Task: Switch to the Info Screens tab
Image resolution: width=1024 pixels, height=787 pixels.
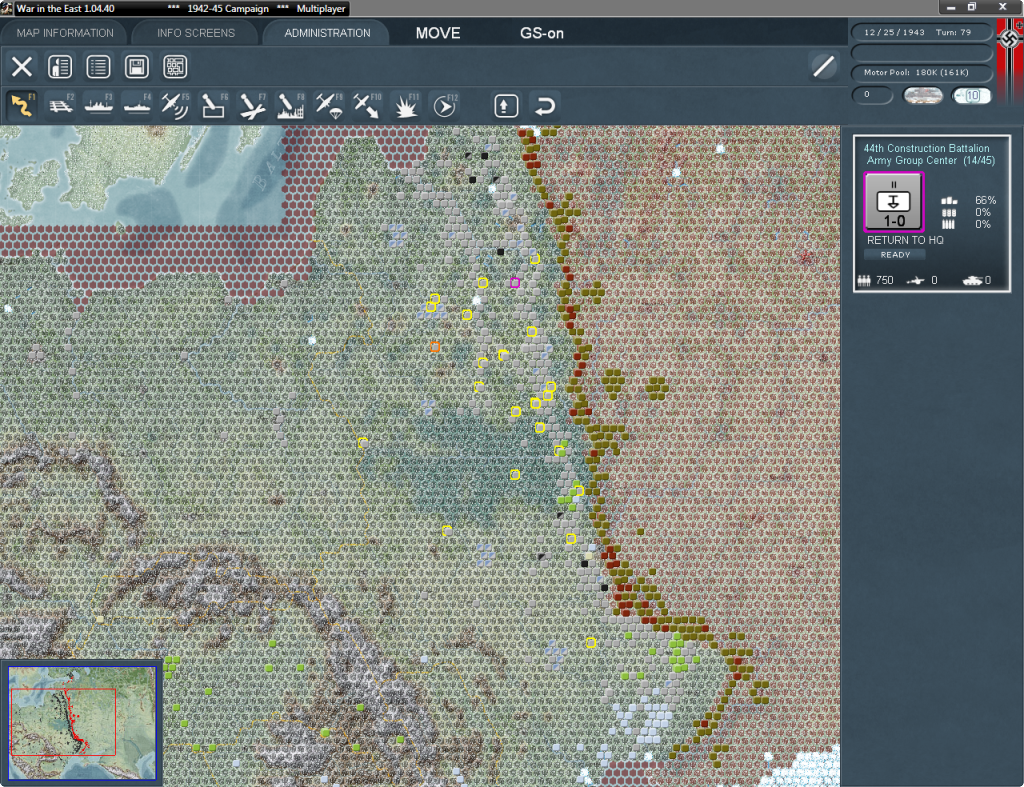Action: [x=195, y=33]
